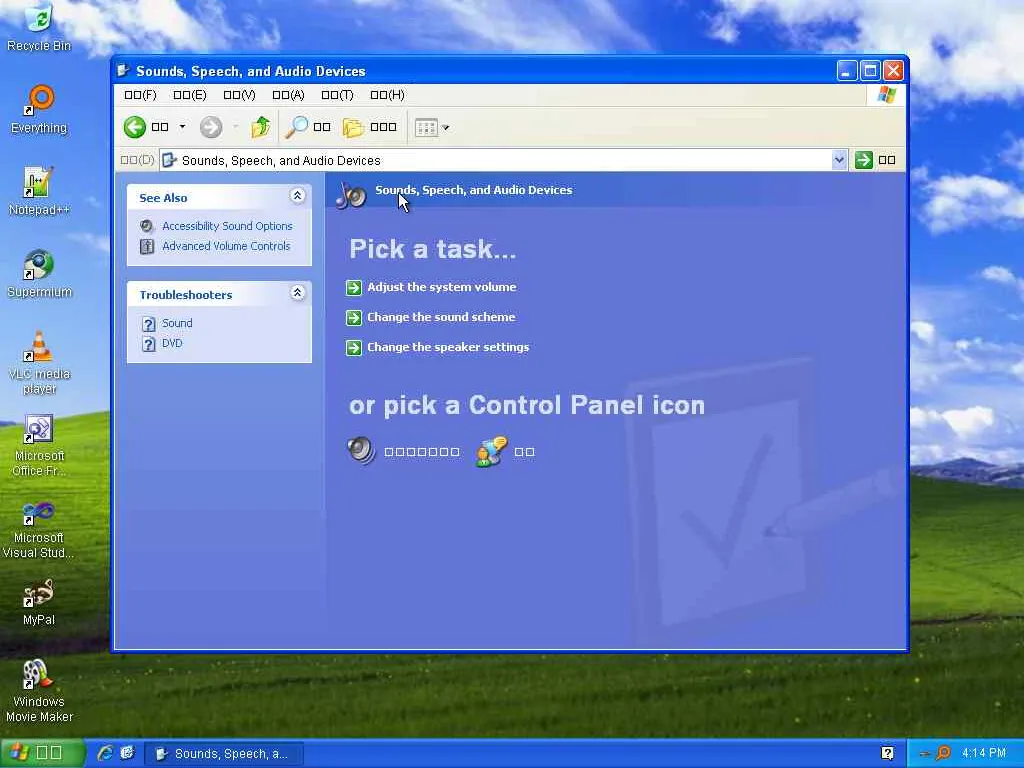Image resolution: width=1024 pixels, height=768 pixels.
Task: Select the Microsoft Visual Studio shortcut
Action: point(39,528)
